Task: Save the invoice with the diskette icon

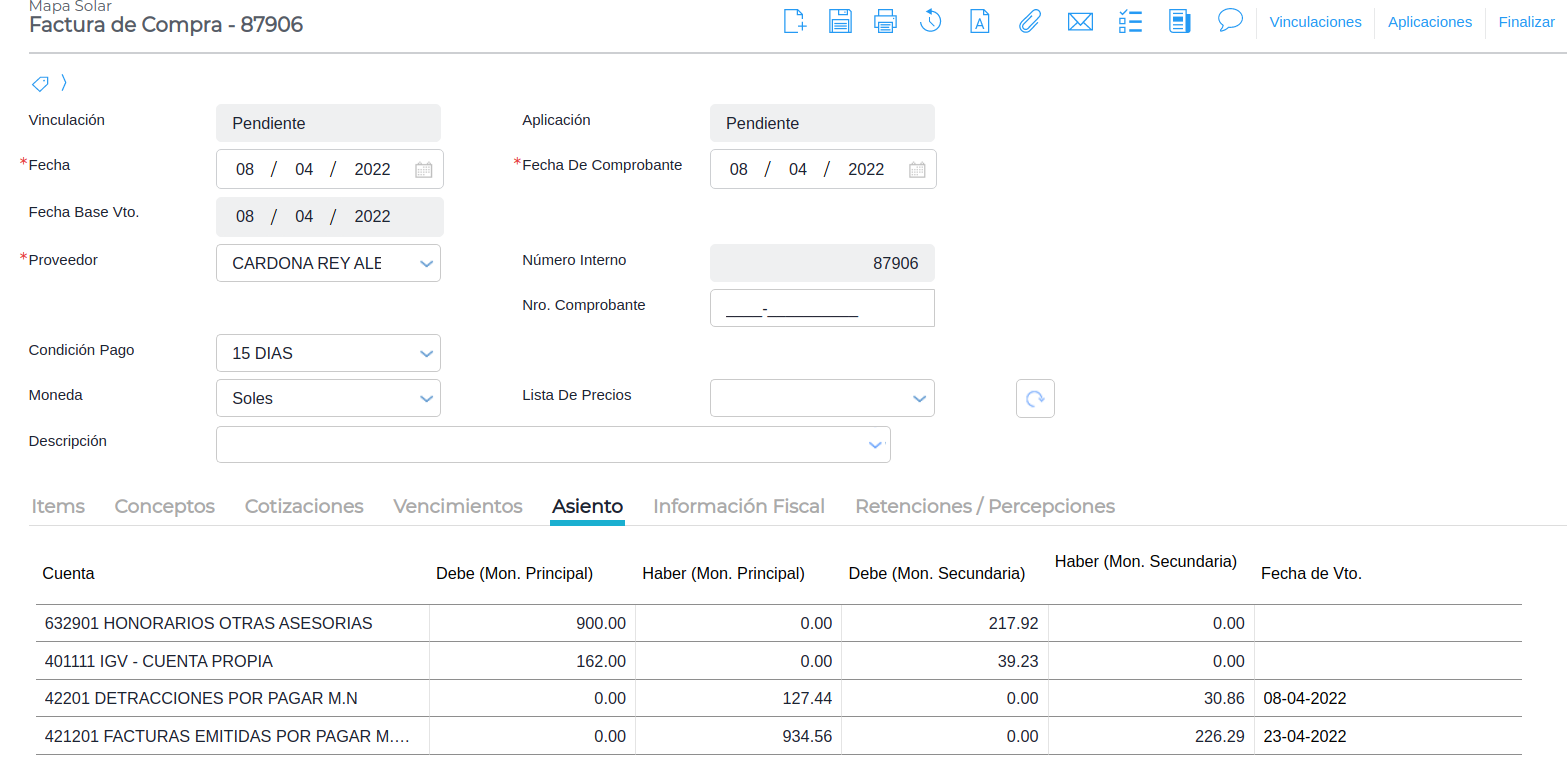Action: click(x=840, y=21)
